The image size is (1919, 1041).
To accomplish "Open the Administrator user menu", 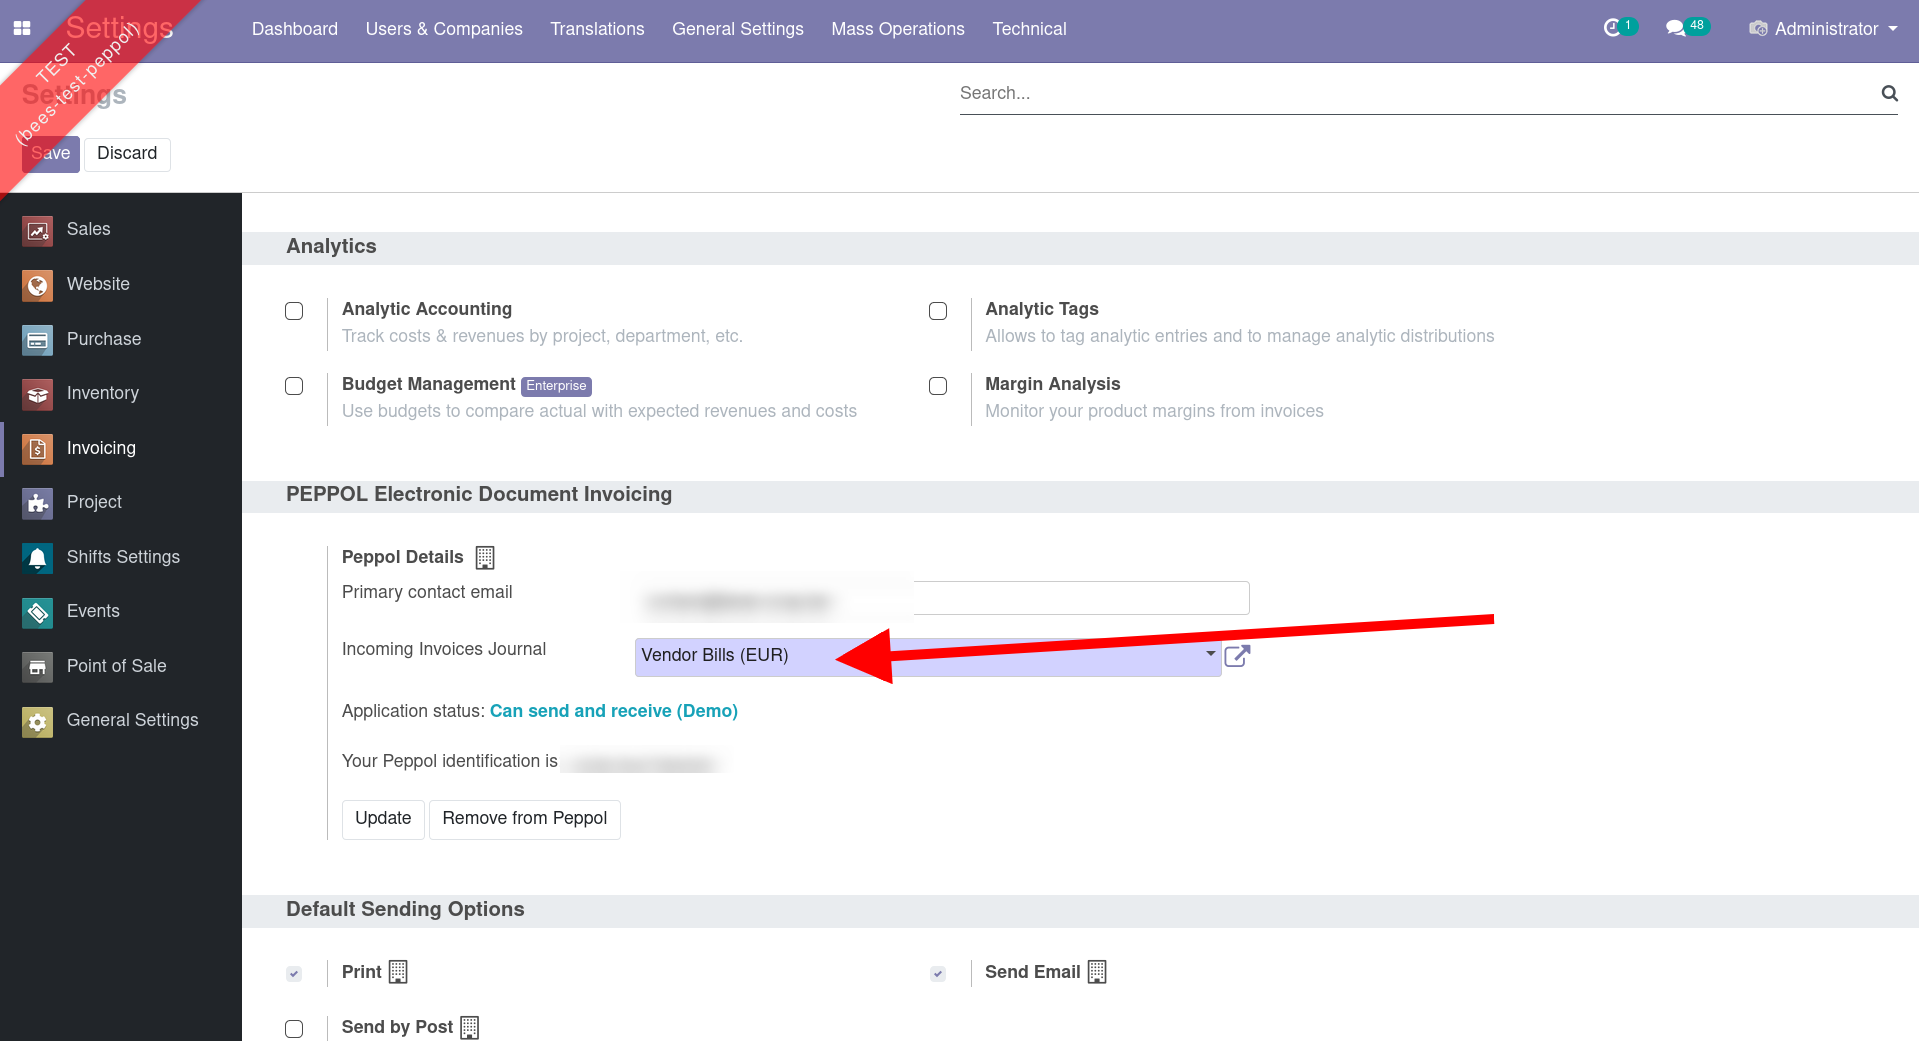I will (x=1823, y=29).
